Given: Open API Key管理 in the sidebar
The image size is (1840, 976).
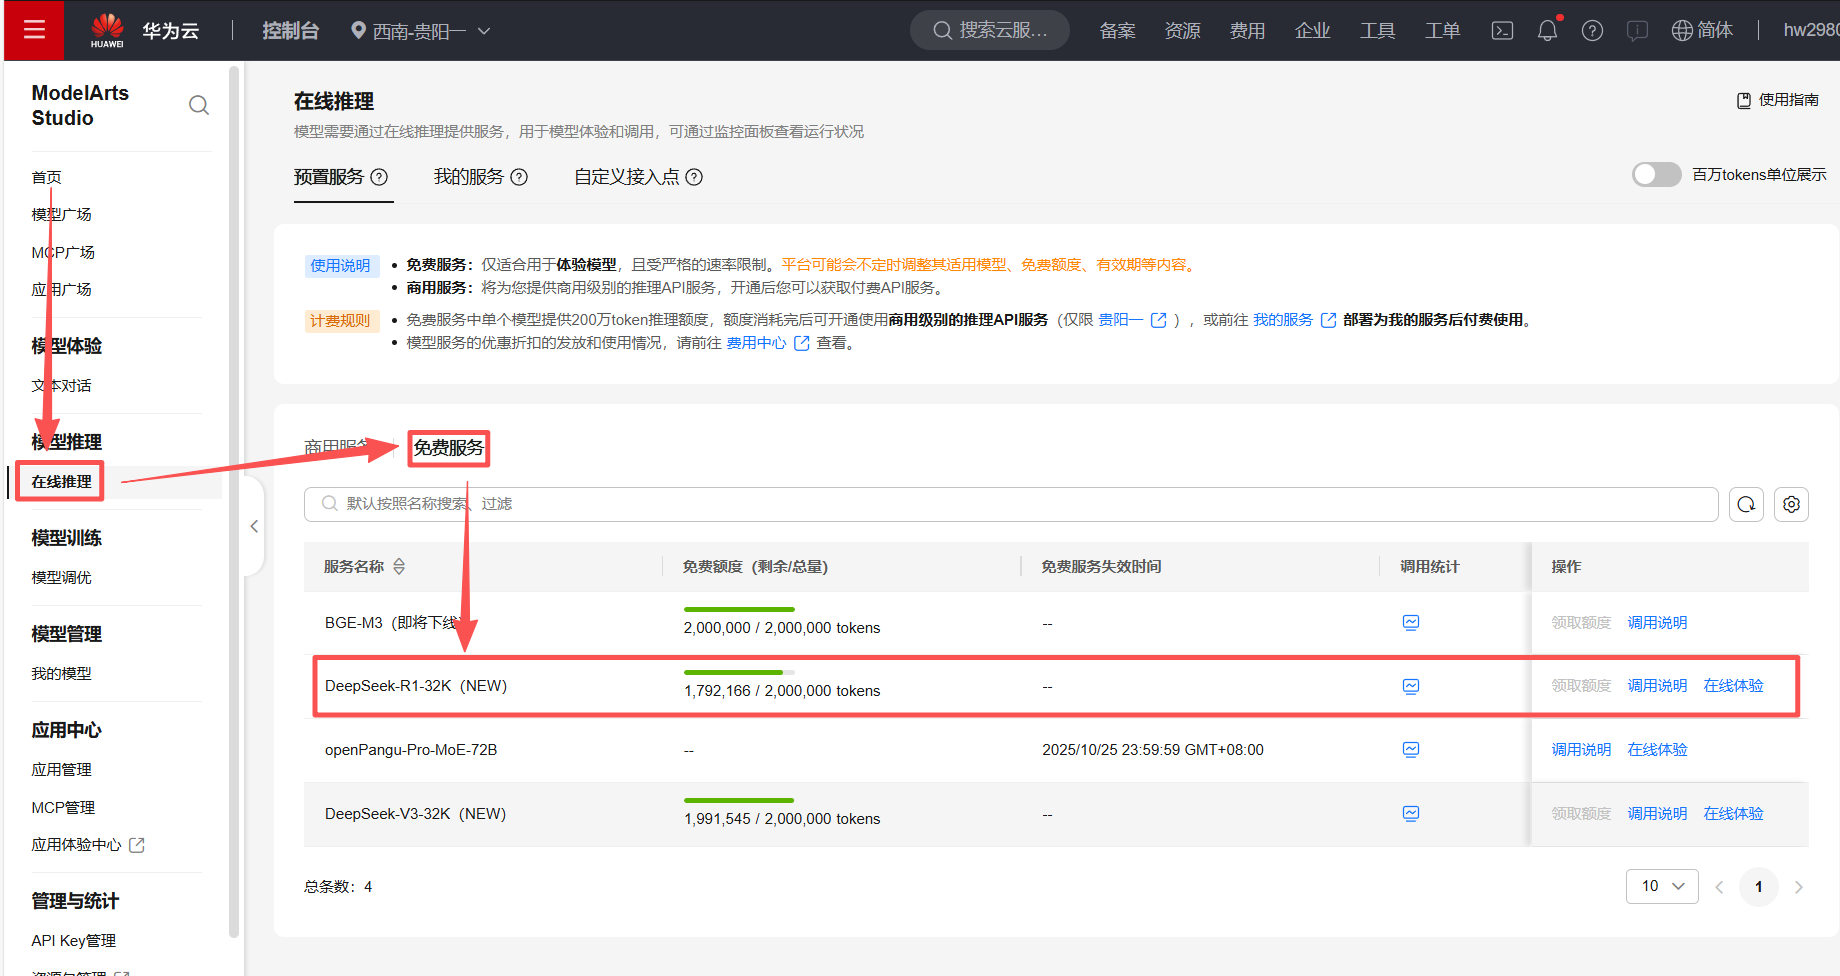Looking at the screenshot, I should (x=73, y=941).
